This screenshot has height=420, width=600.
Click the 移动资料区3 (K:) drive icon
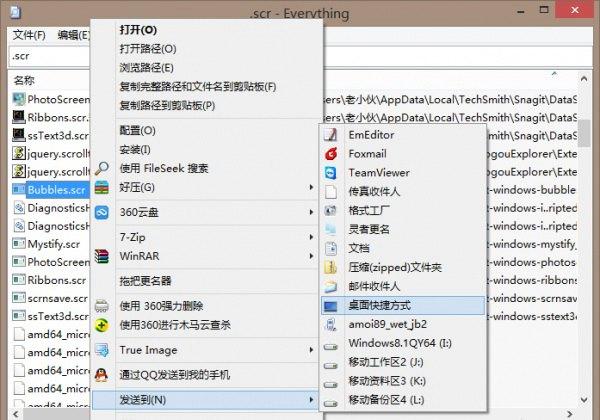point(331,384)
